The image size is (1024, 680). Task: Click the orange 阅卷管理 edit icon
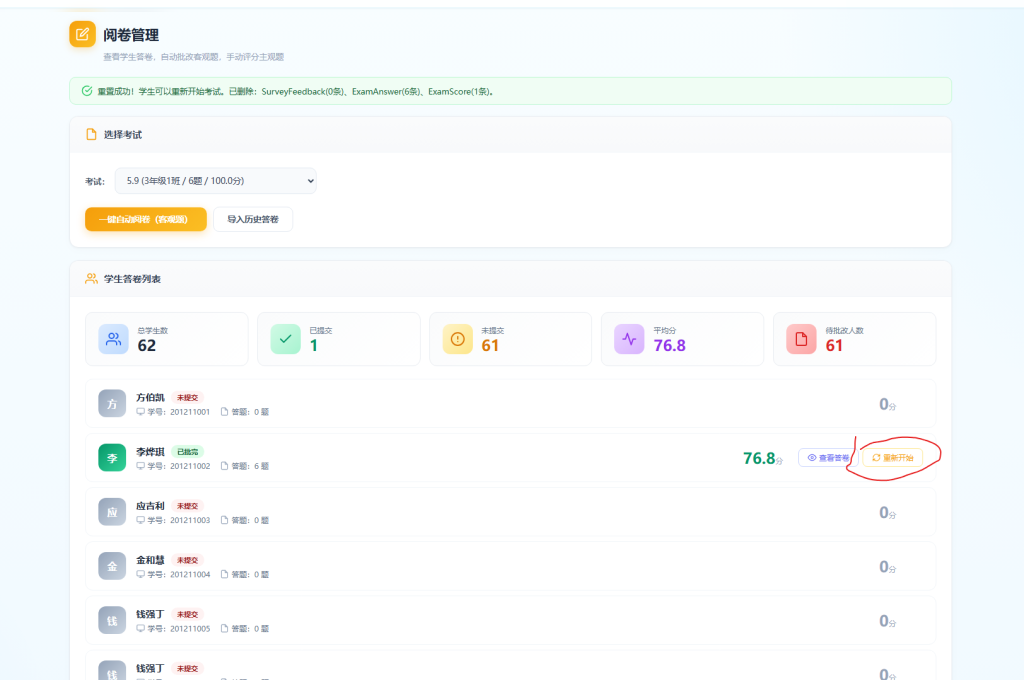point(82,34)
